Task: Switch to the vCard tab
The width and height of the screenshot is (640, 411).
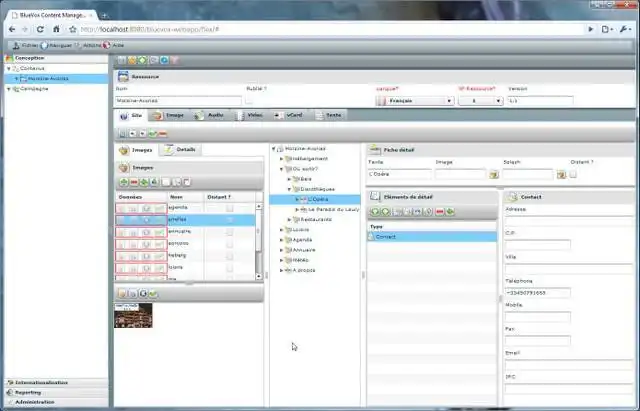Action: point(289,116)
